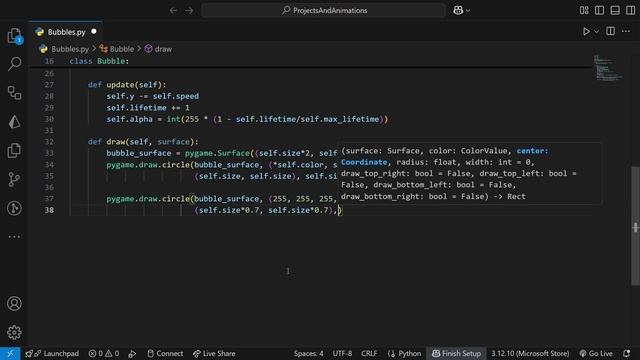
Task: Show errors and warnings count
Action: click(104, 353)
